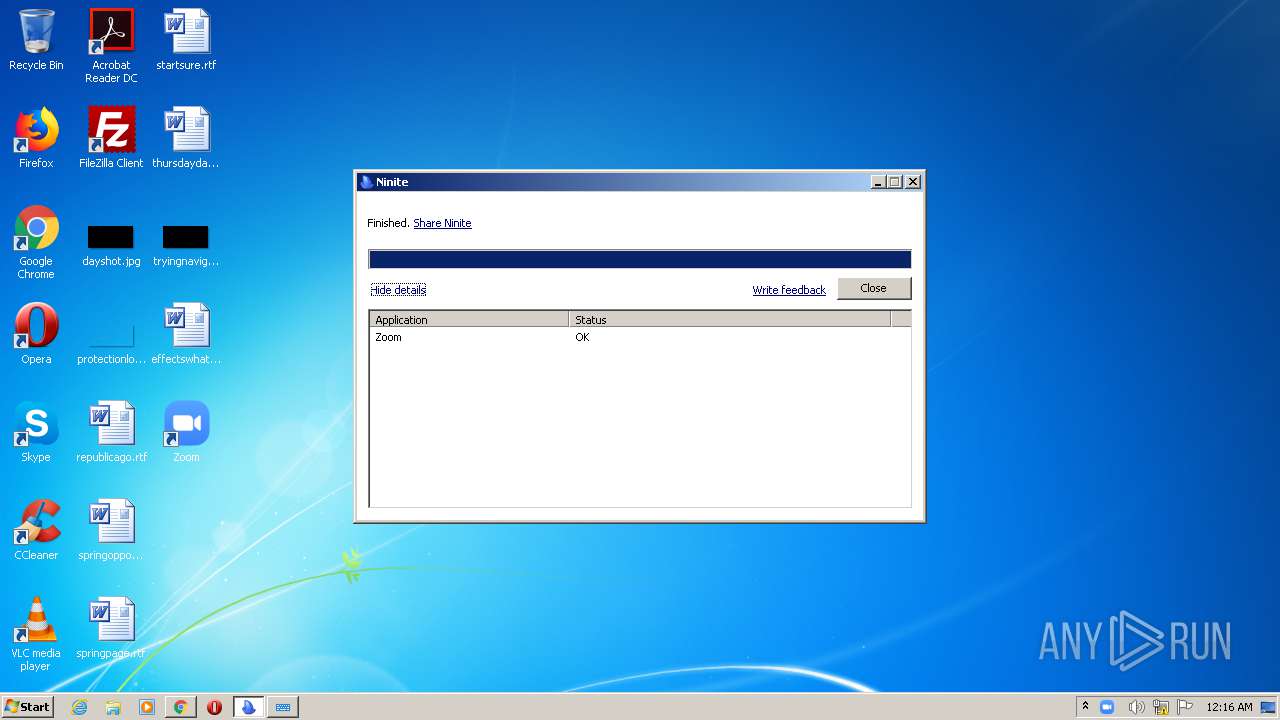Screen dimensions: 1280x720
Task: Launch Acrobat Reader DC from desktop
Action: [x=111, y=47]
